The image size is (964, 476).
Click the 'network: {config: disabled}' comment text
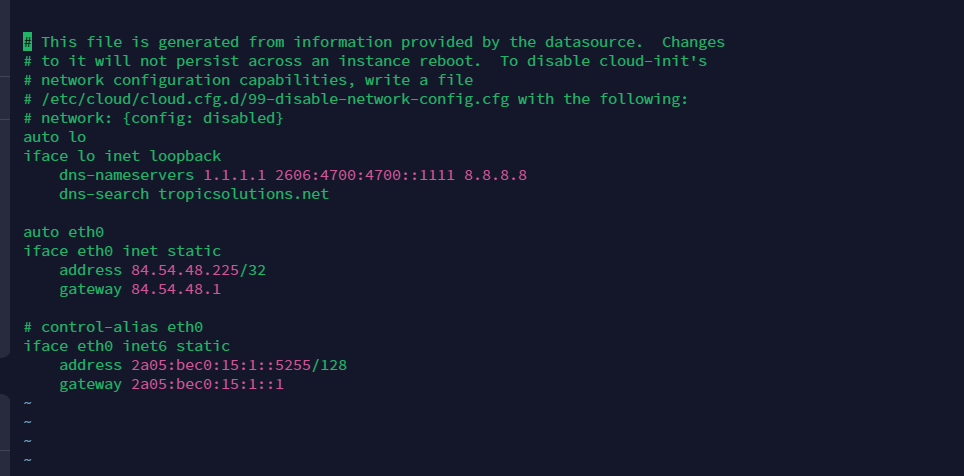[x=163, y=118]
